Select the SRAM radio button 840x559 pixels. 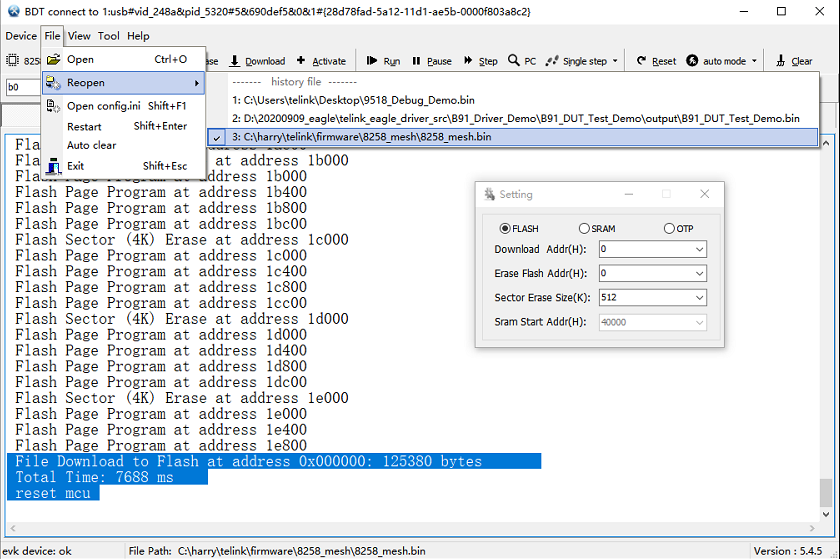585,229
